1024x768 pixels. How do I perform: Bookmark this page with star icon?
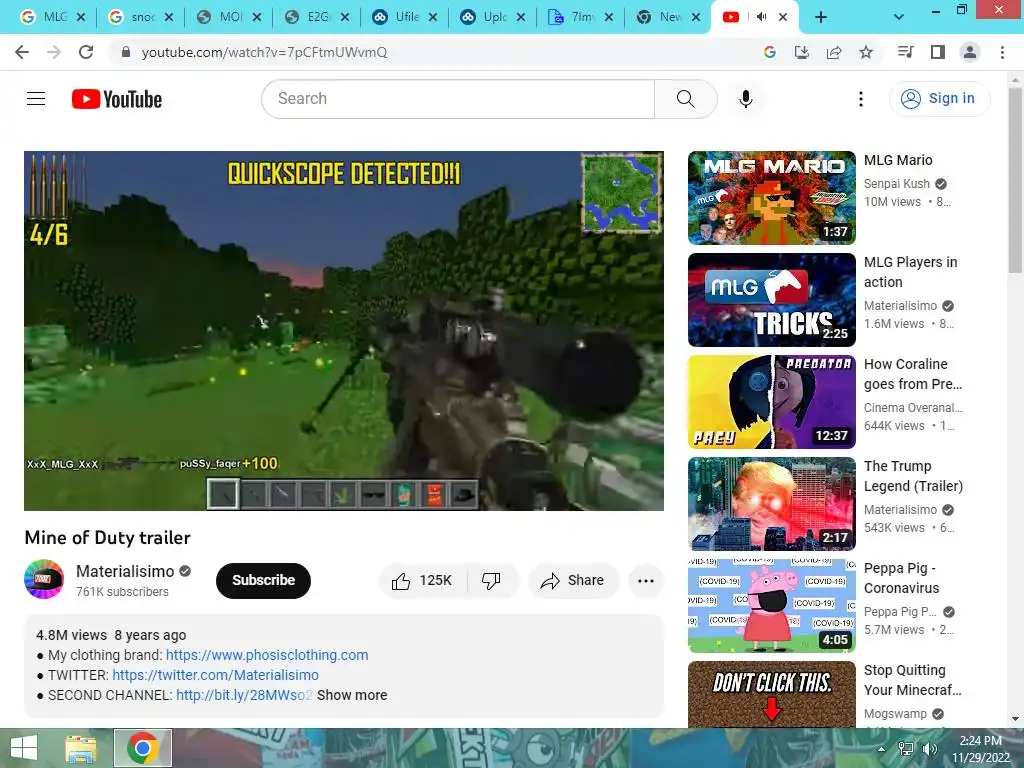pos(866,52)
